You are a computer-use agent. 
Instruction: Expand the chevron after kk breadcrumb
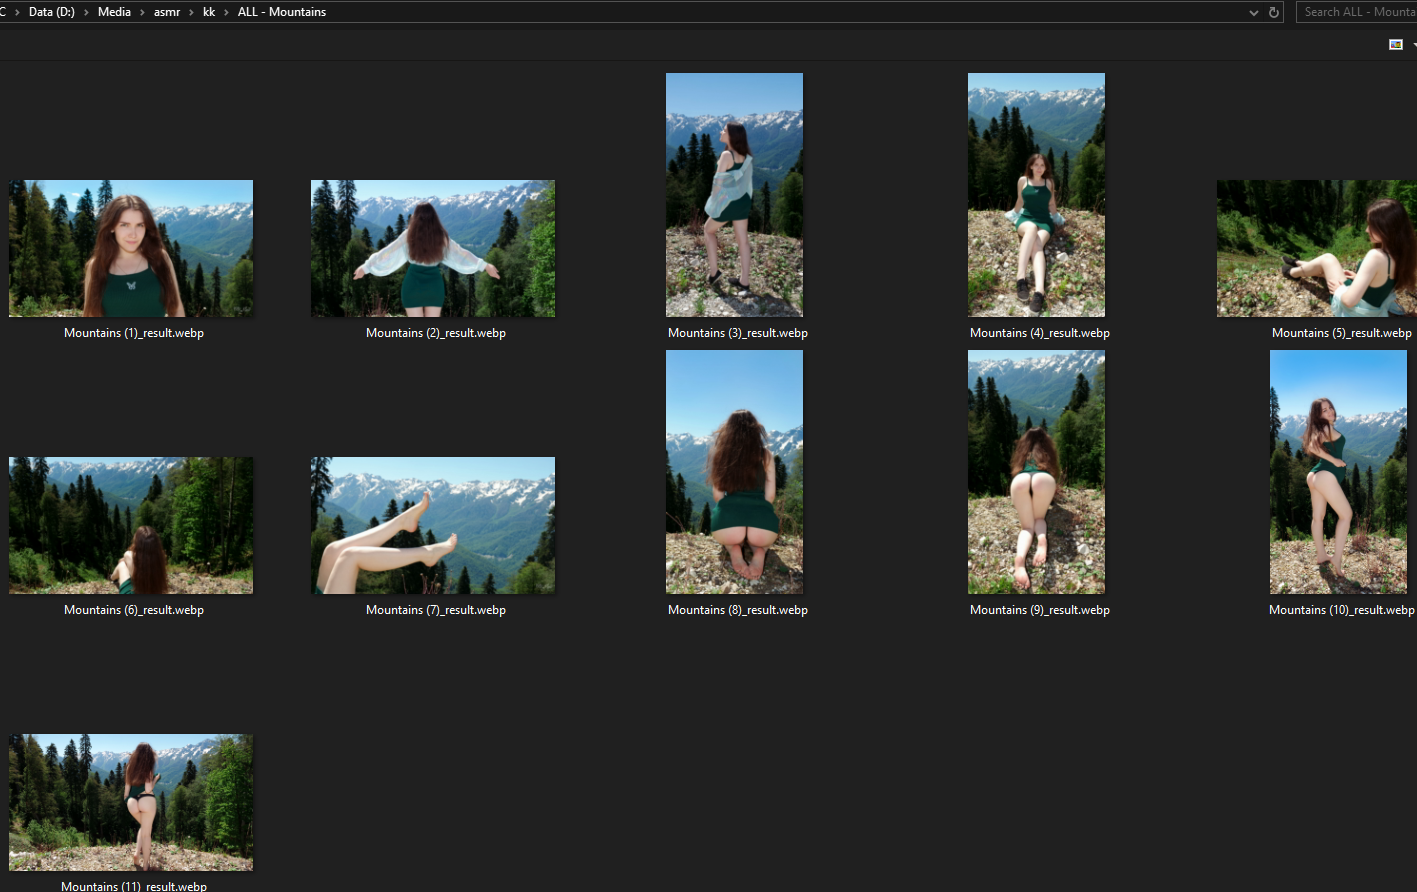226,12
